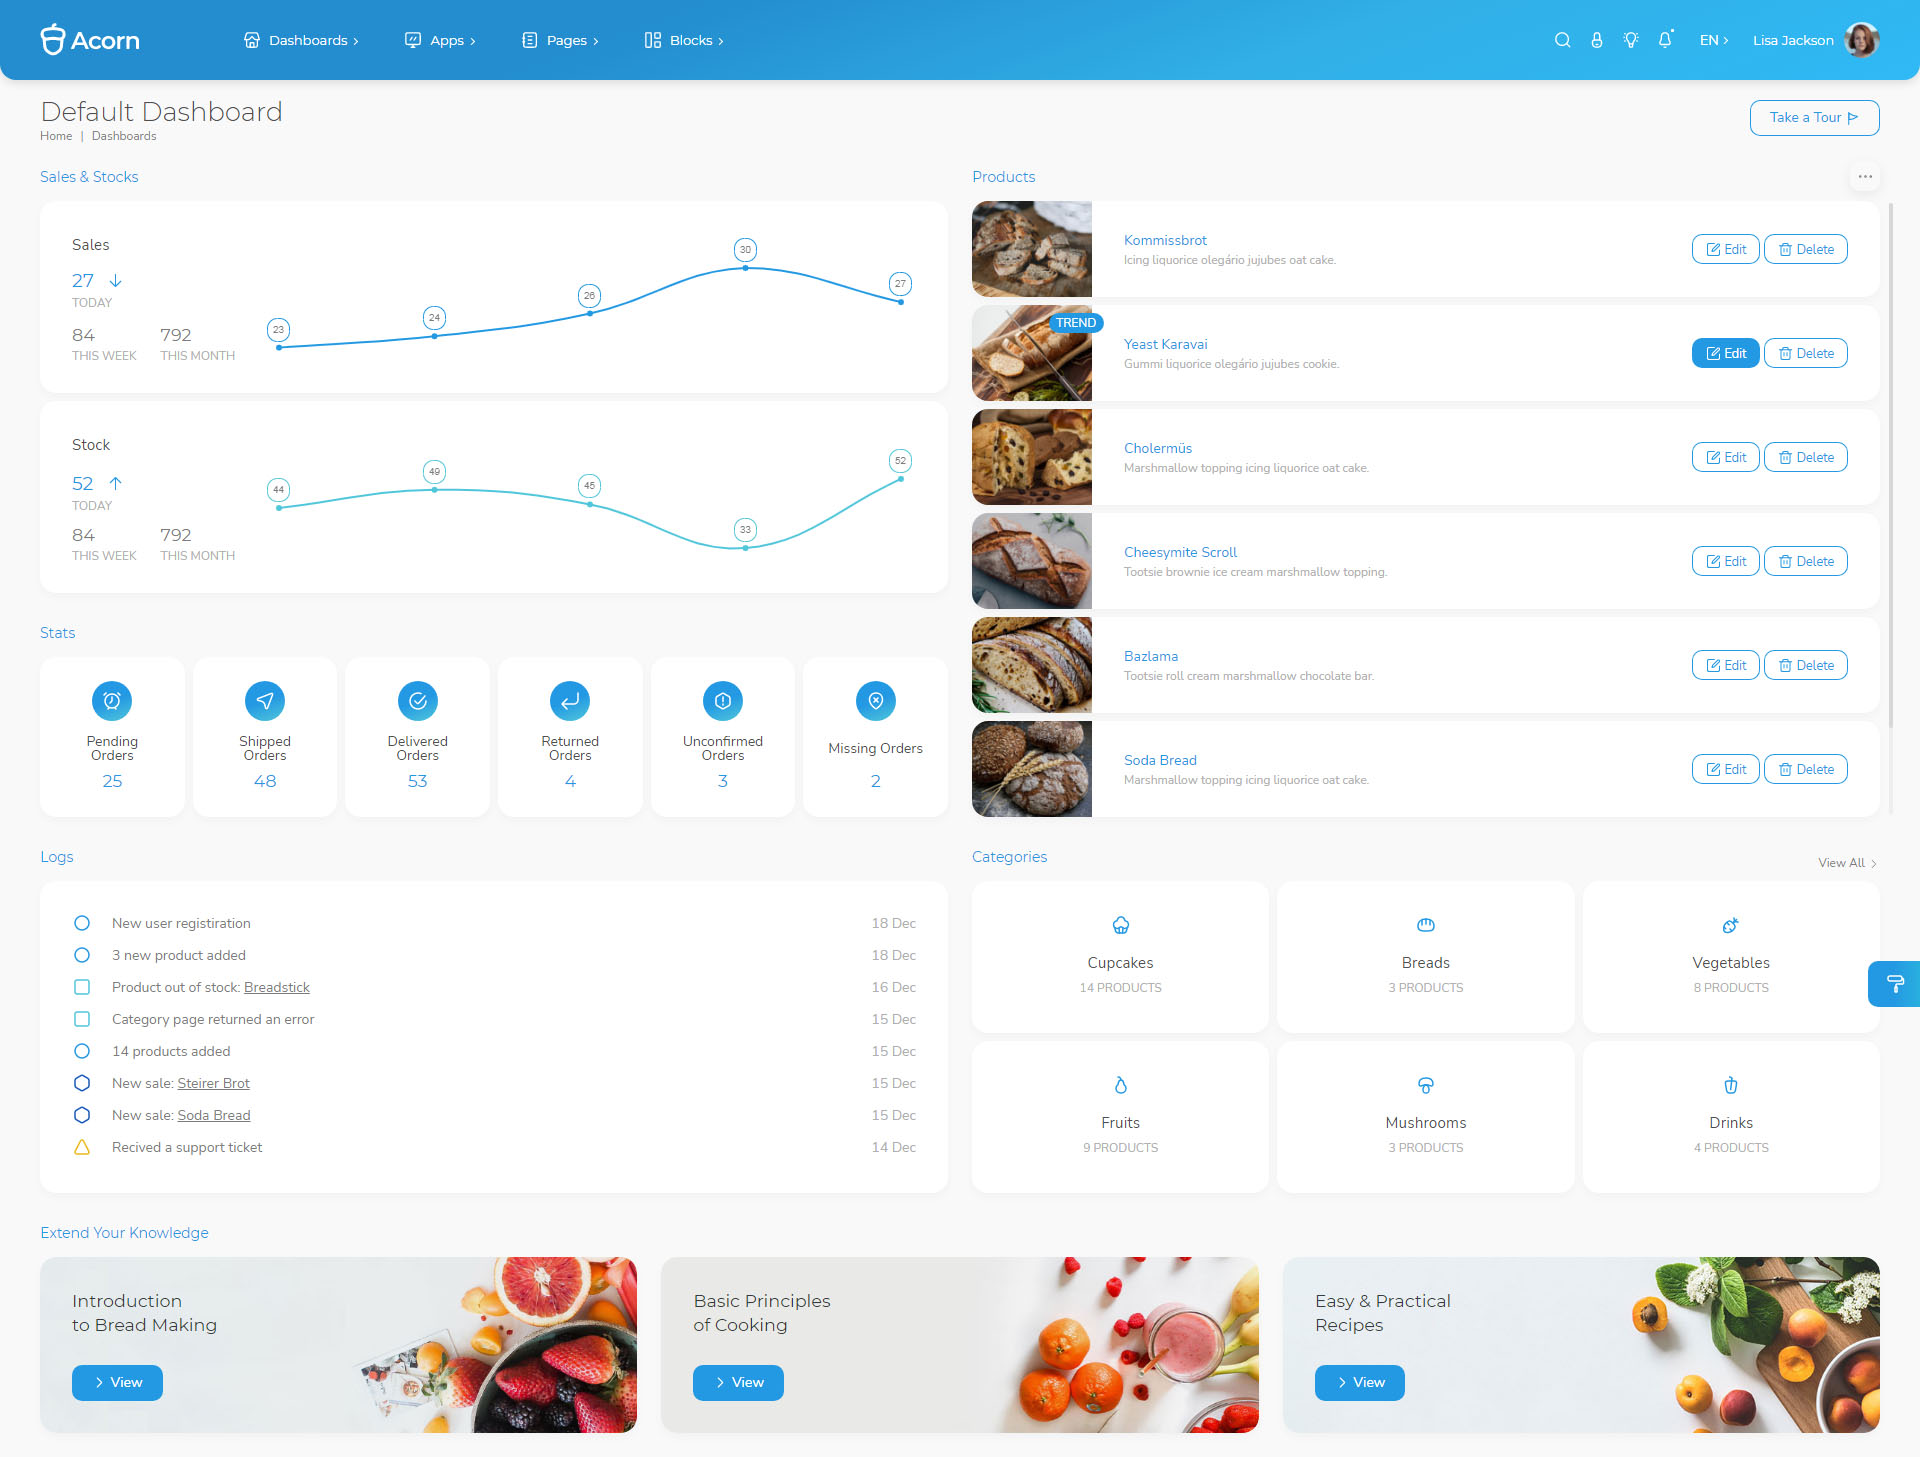Click the Delivered Orders icon
Screen dimensions: 1920x1457
point(416,701)
